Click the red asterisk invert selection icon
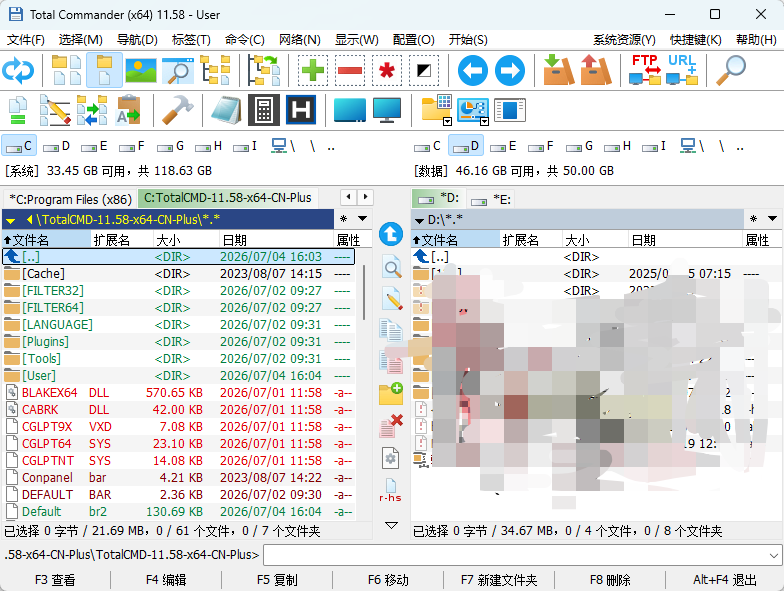 (x=387, y=70)
